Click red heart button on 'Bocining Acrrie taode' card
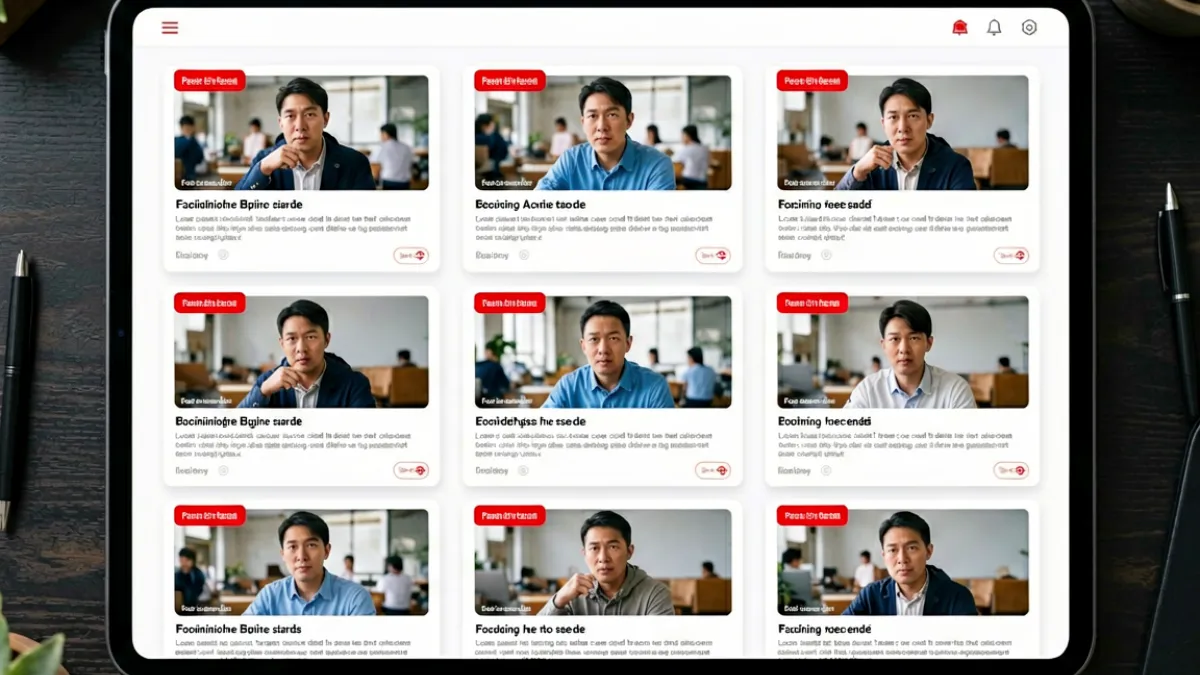Image resolution: width=1200 pixels, height=675 pixels. point(713,256)
